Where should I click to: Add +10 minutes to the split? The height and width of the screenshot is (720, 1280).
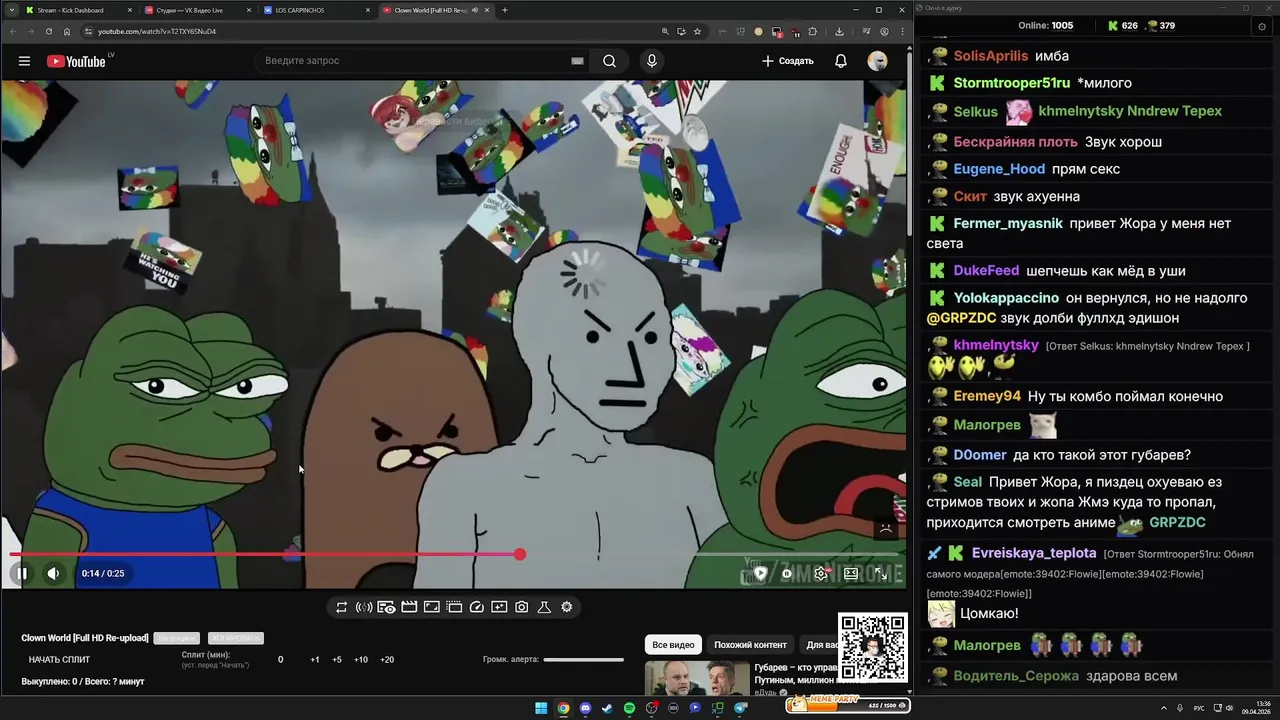[361, 660]
